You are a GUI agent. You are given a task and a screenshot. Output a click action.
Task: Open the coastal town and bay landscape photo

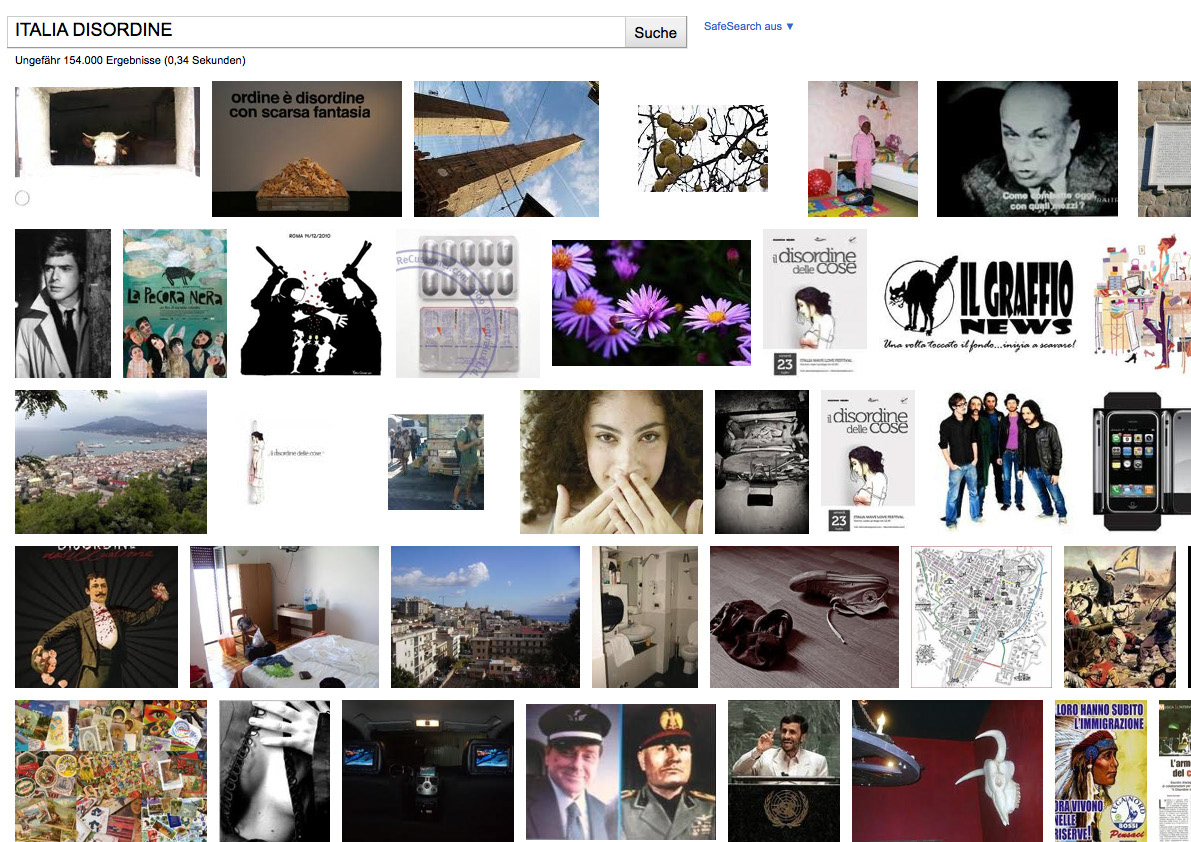111,462
